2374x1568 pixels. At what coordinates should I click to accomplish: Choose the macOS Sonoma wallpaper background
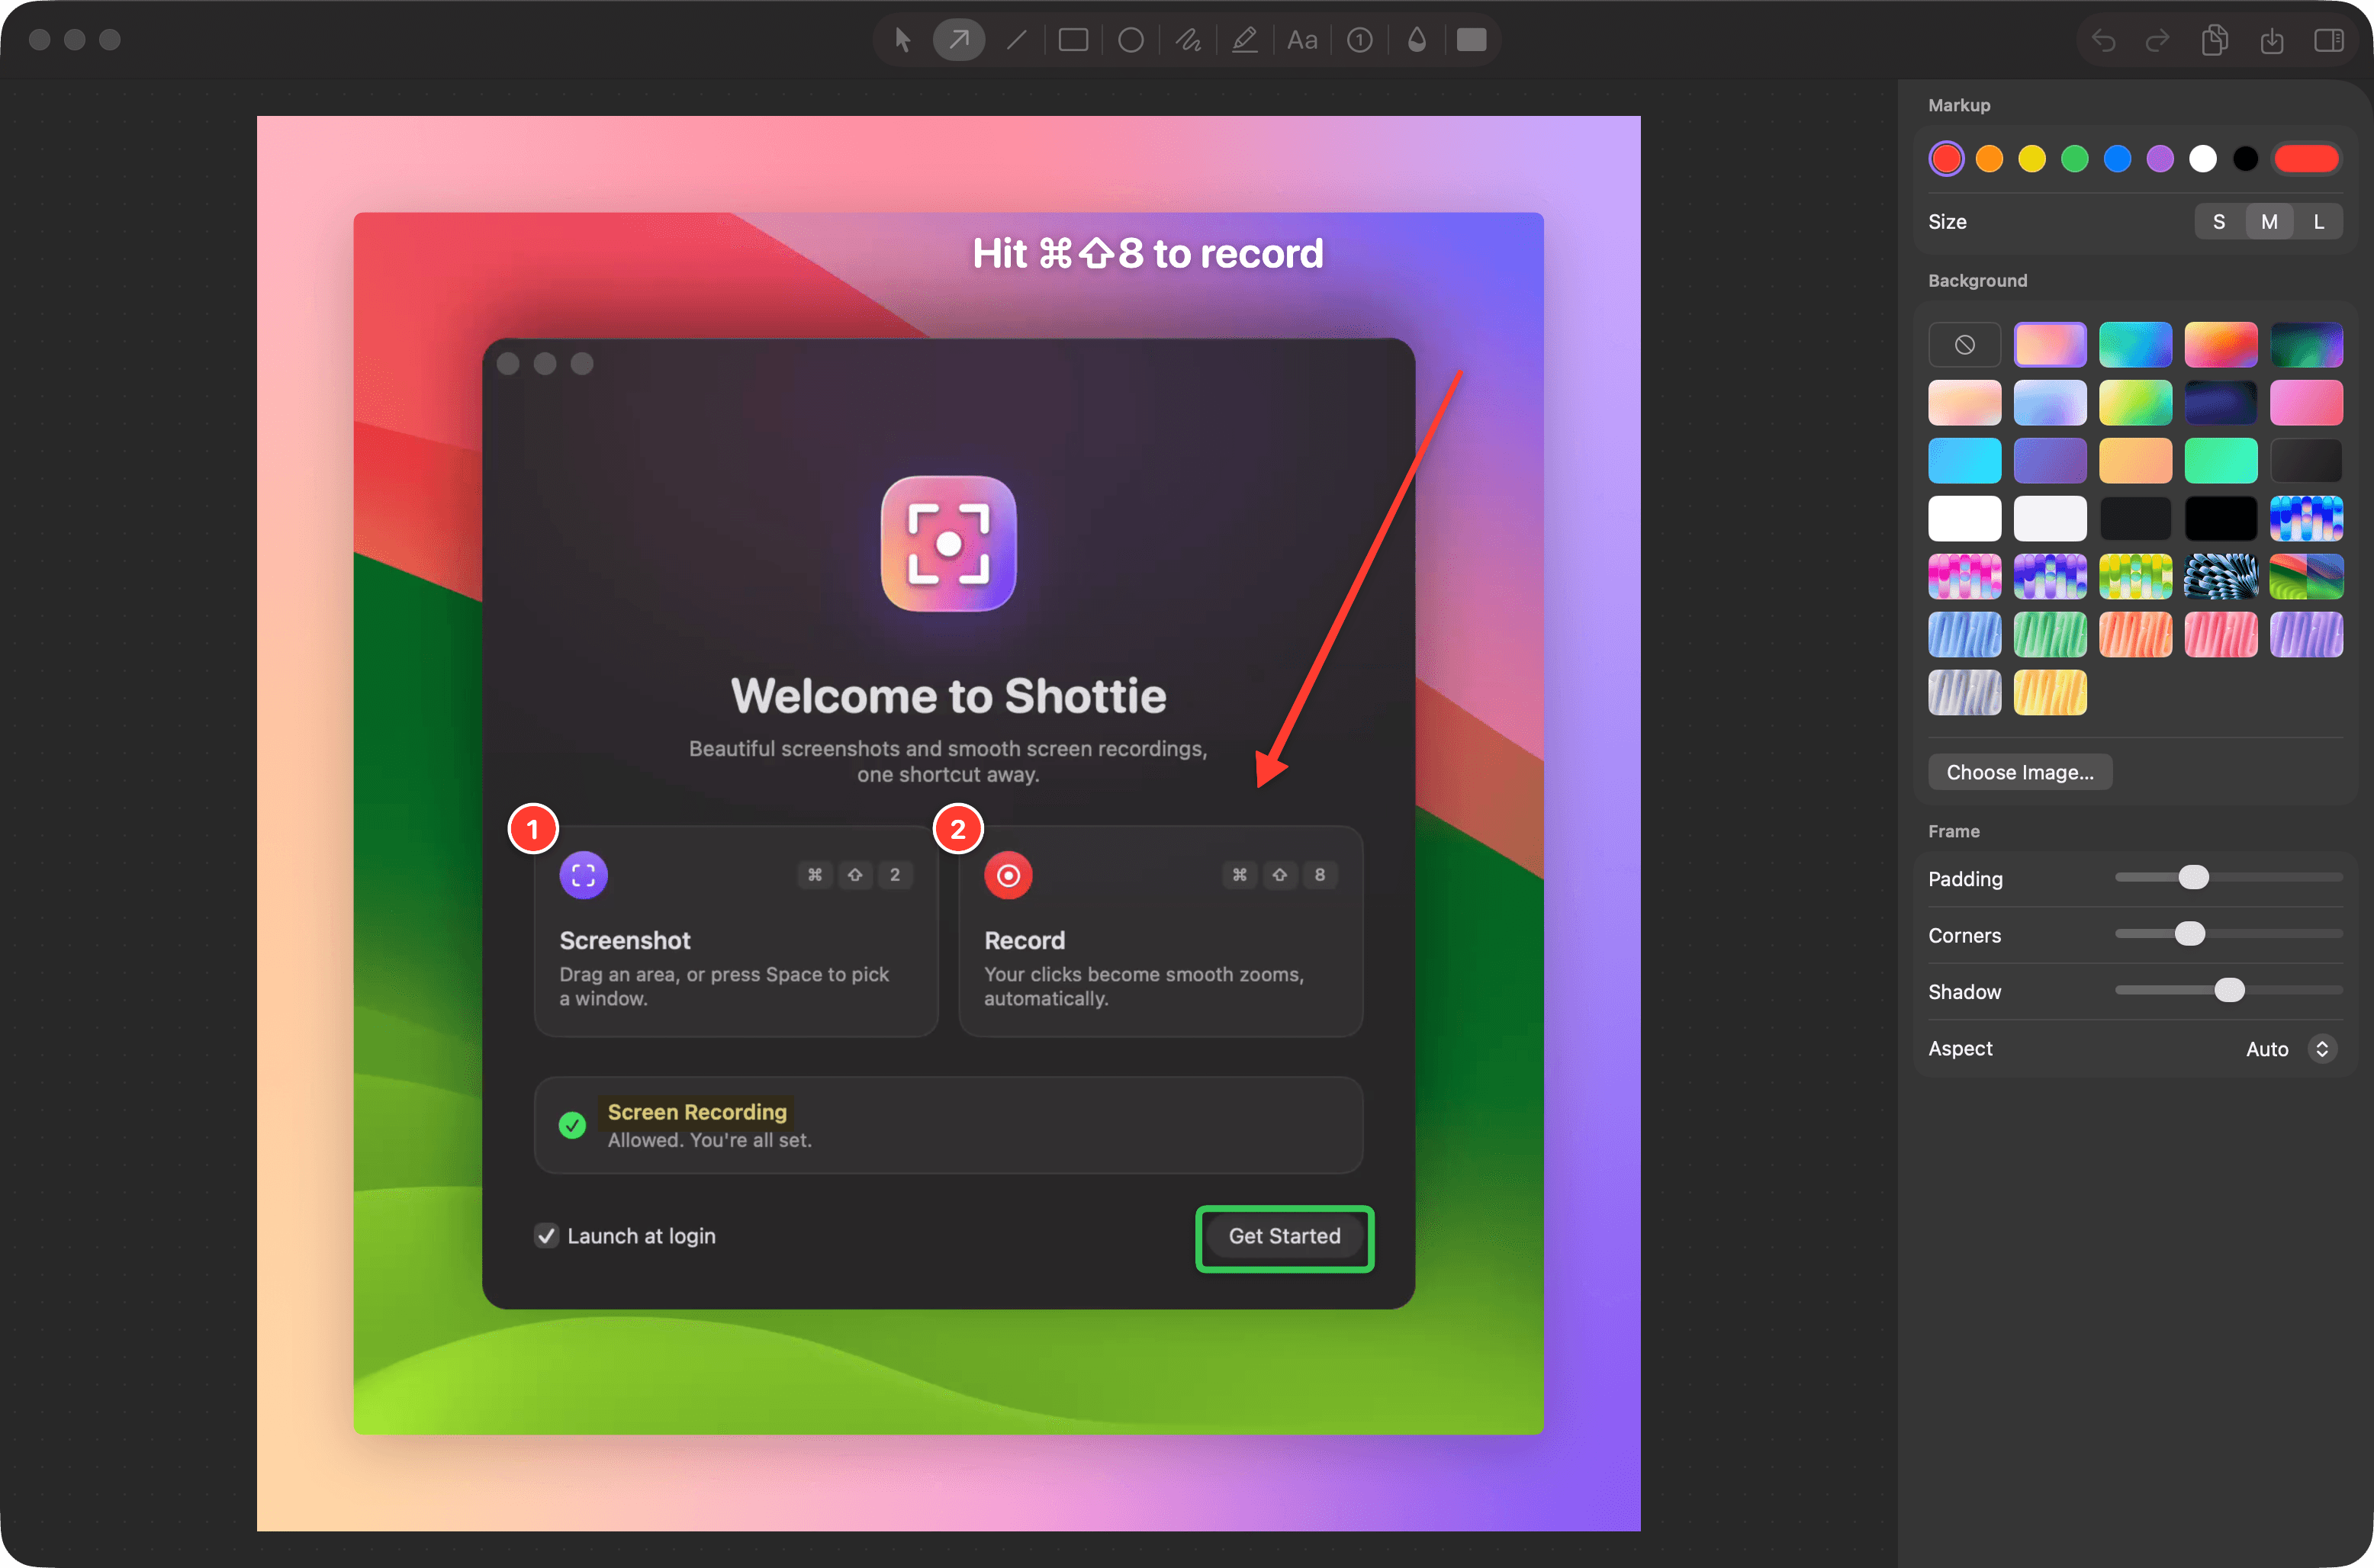(2306, 577)
